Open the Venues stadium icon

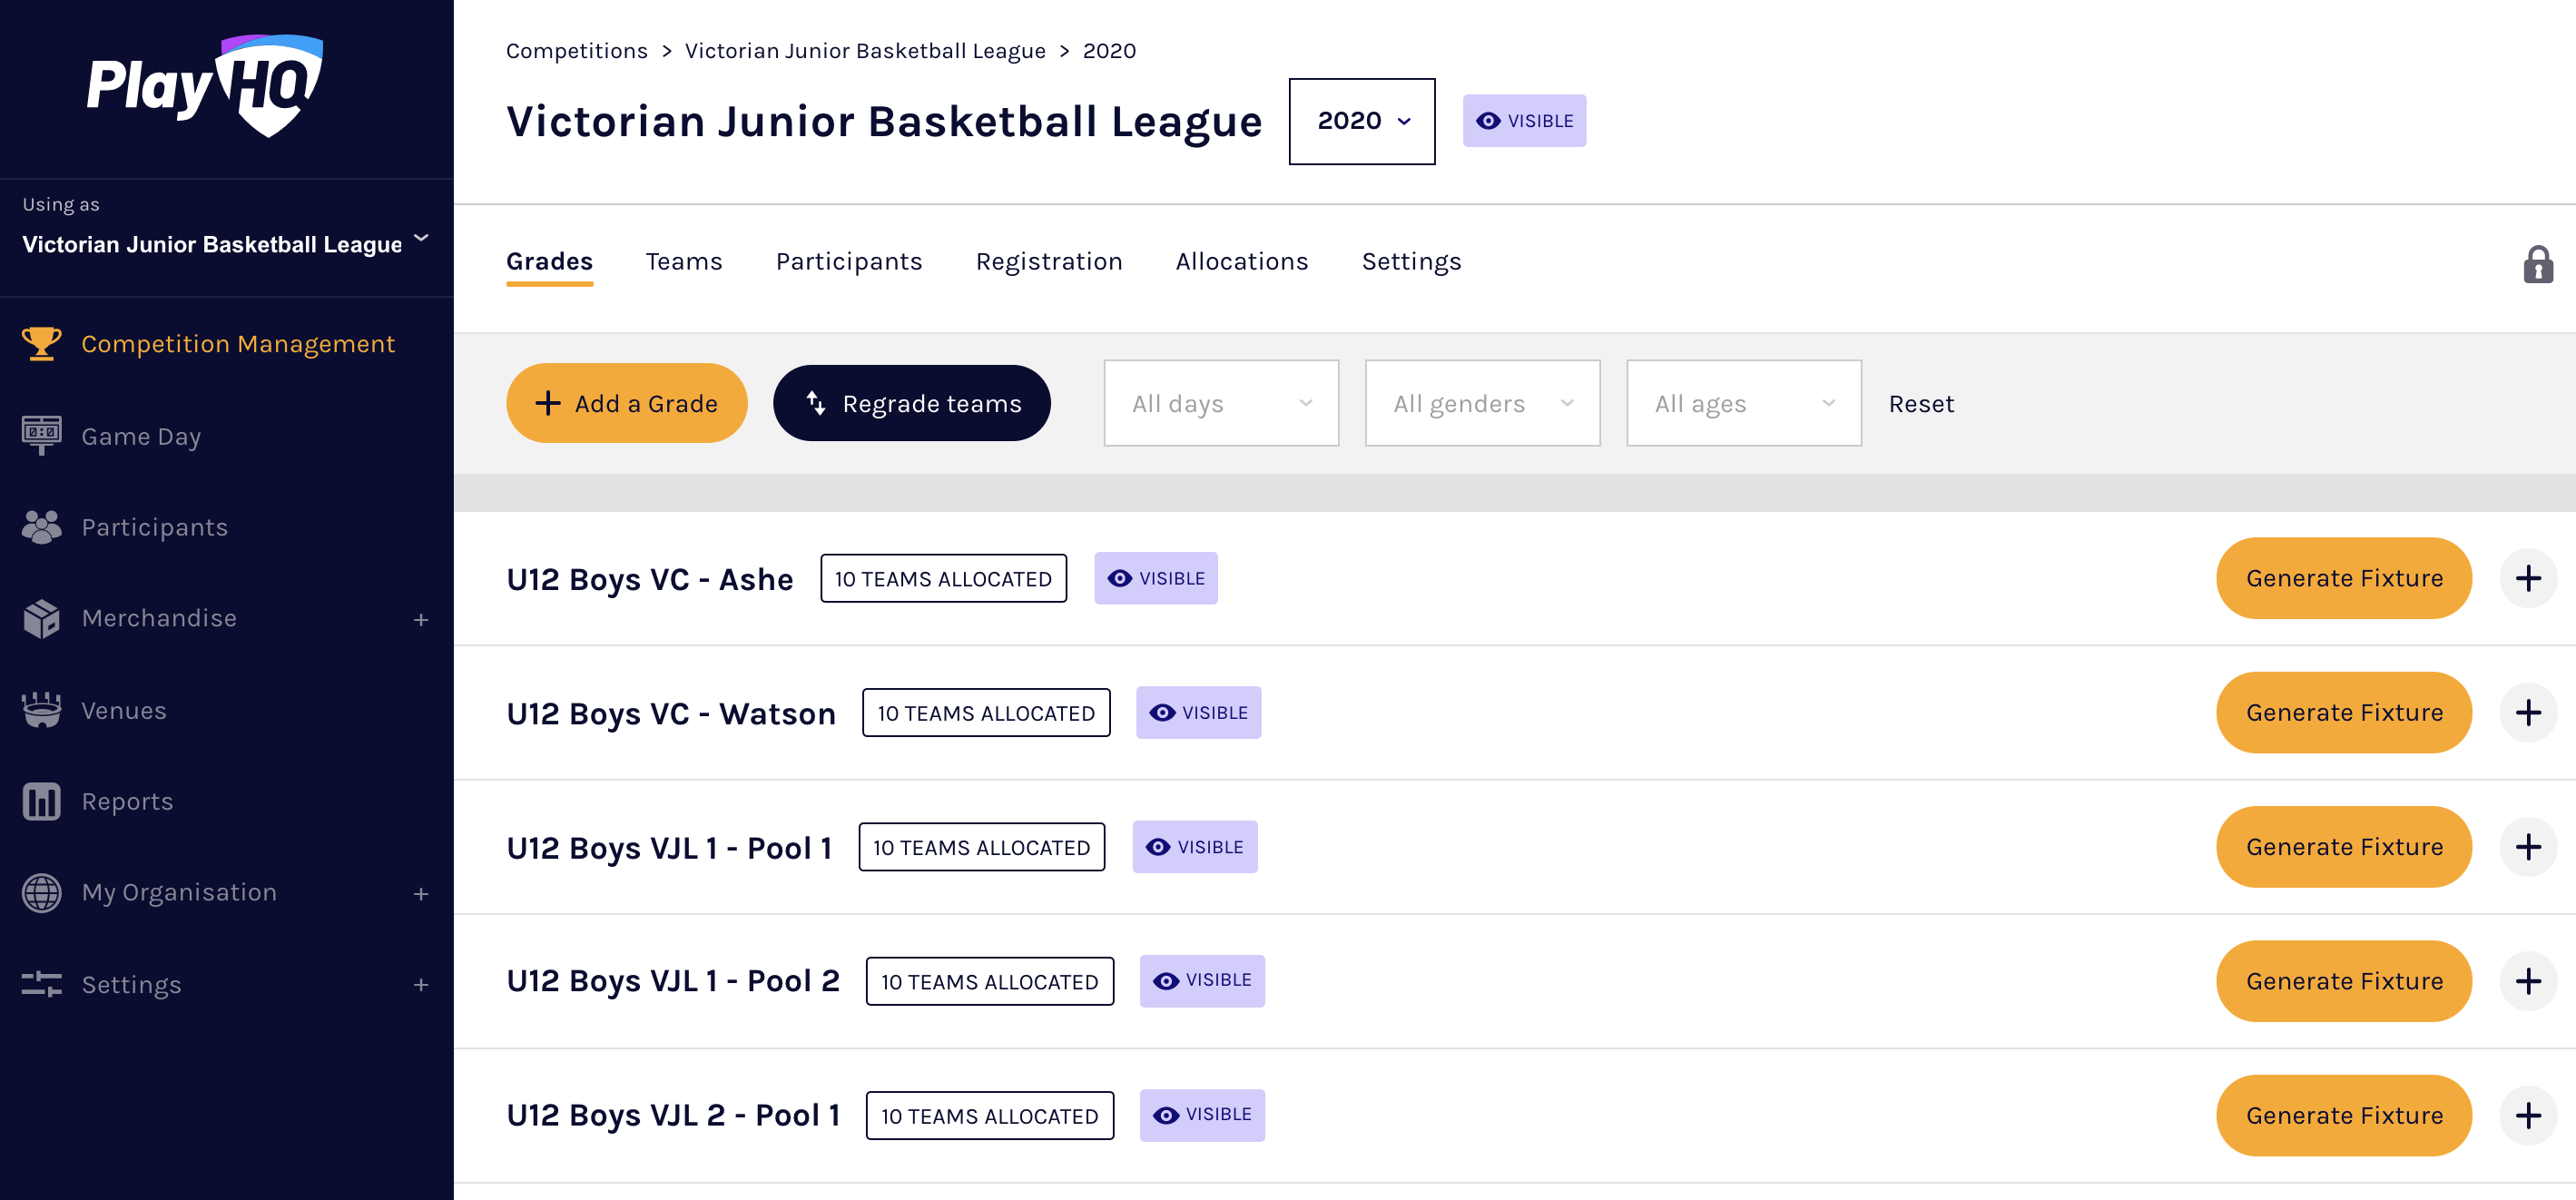pos(41,710)
